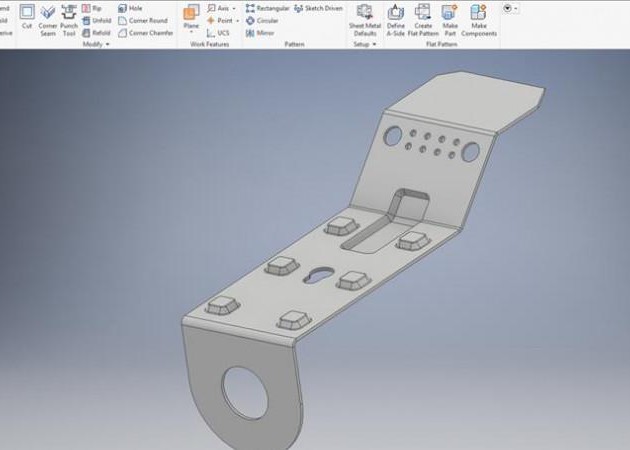The width and height of the screenshot is (630, 450).
Task: Use the Mirror command
Action: point(260,32)
